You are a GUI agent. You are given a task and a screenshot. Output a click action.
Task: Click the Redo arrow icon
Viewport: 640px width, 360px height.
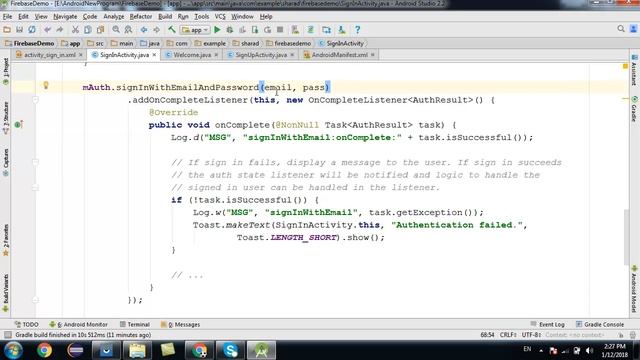[x=60, y=29]
